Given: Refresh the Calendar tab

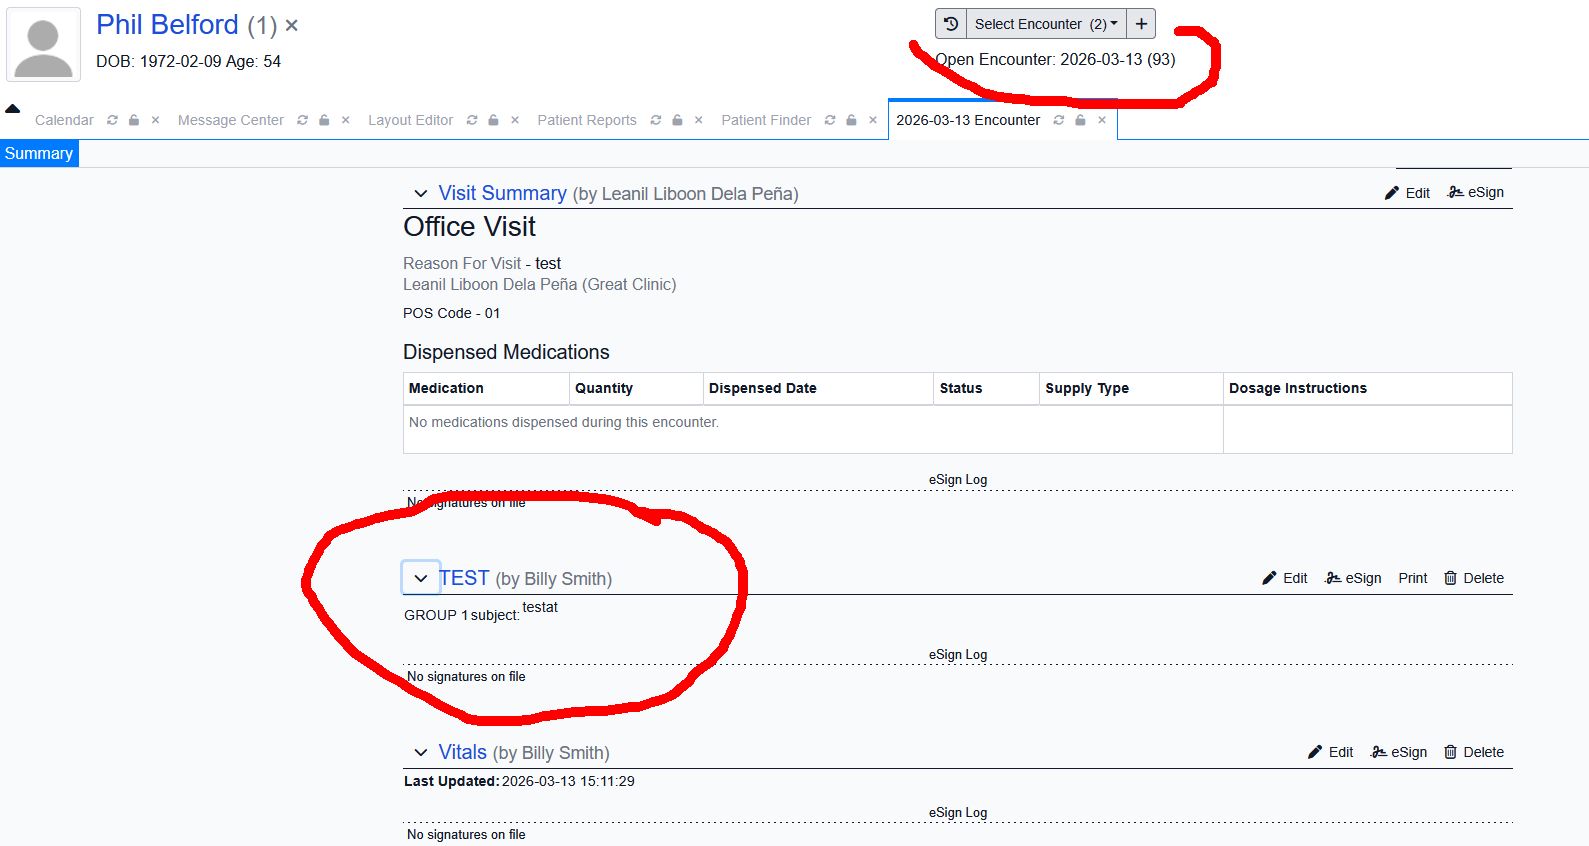Looking at the screenshot, I should pyautogui.click(x=112, y=120).
